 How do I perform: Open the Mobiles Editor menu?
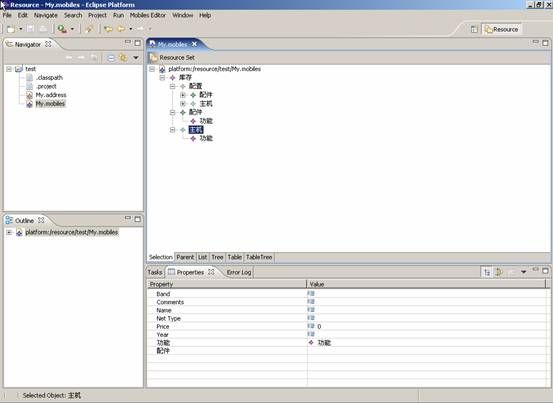[147, 16]
